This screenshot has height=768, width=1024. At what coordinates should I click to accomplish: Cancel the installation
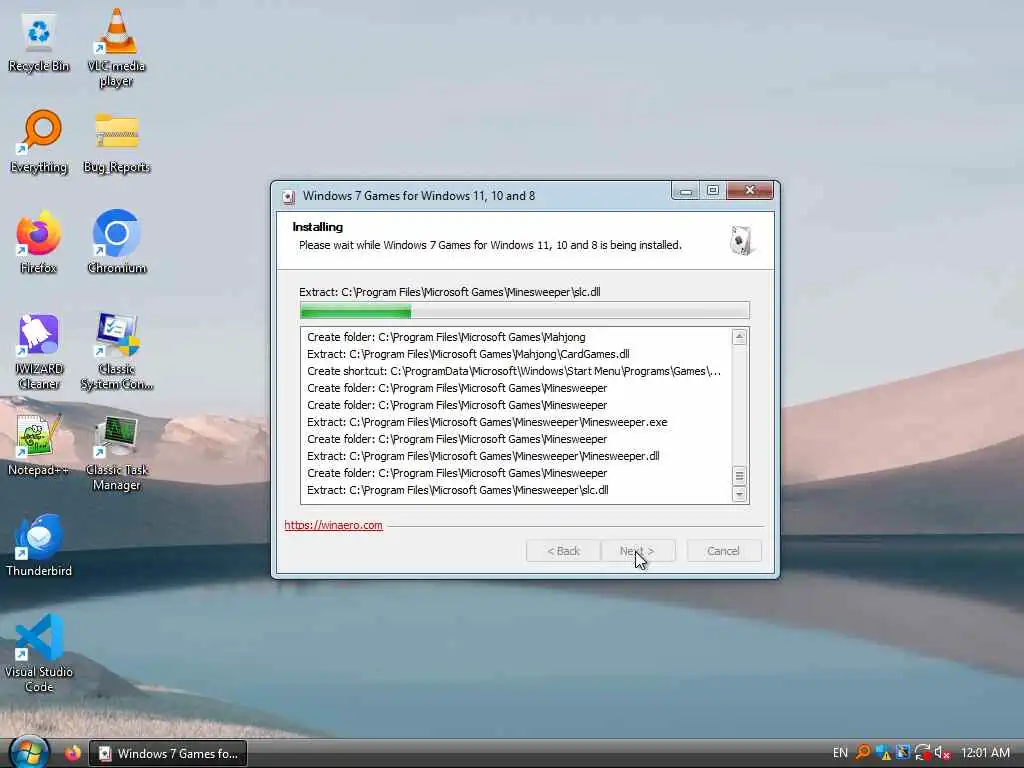pos(724,551)
